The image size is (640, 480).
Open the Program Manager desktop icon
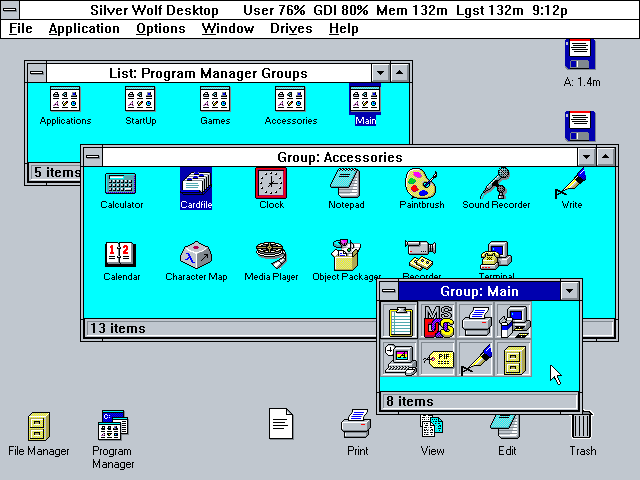[x=113, y=425]
